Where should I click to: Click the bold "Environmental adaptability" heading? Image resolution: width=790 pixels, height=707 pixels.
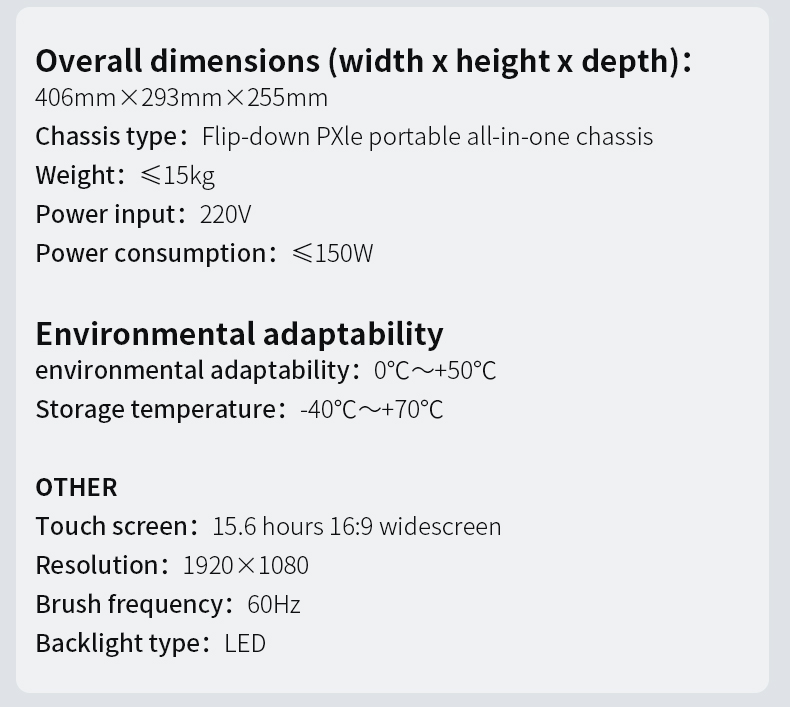(239, 332)
